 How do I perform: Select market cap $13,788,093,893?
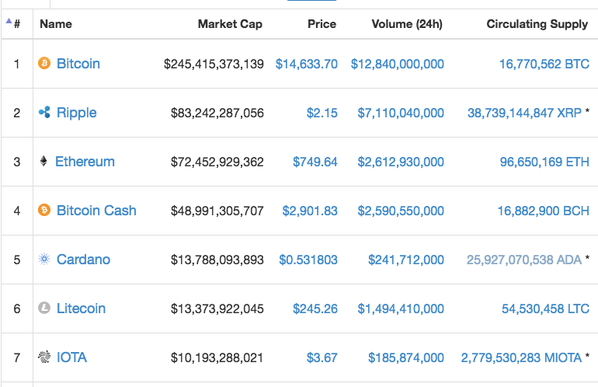coord(217,260)
